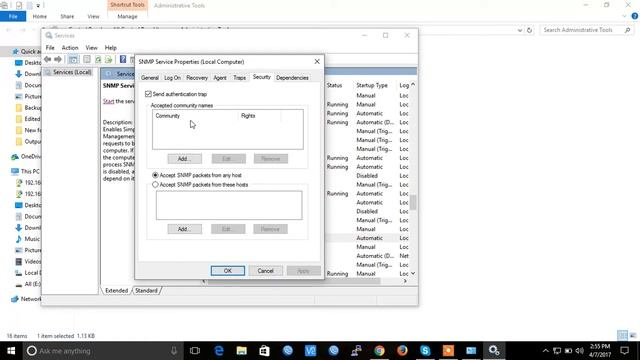This screenshot has height=360, width=640.
Task: Toggle the console tree icon in Services toolbar
Action: pos(73,60)
